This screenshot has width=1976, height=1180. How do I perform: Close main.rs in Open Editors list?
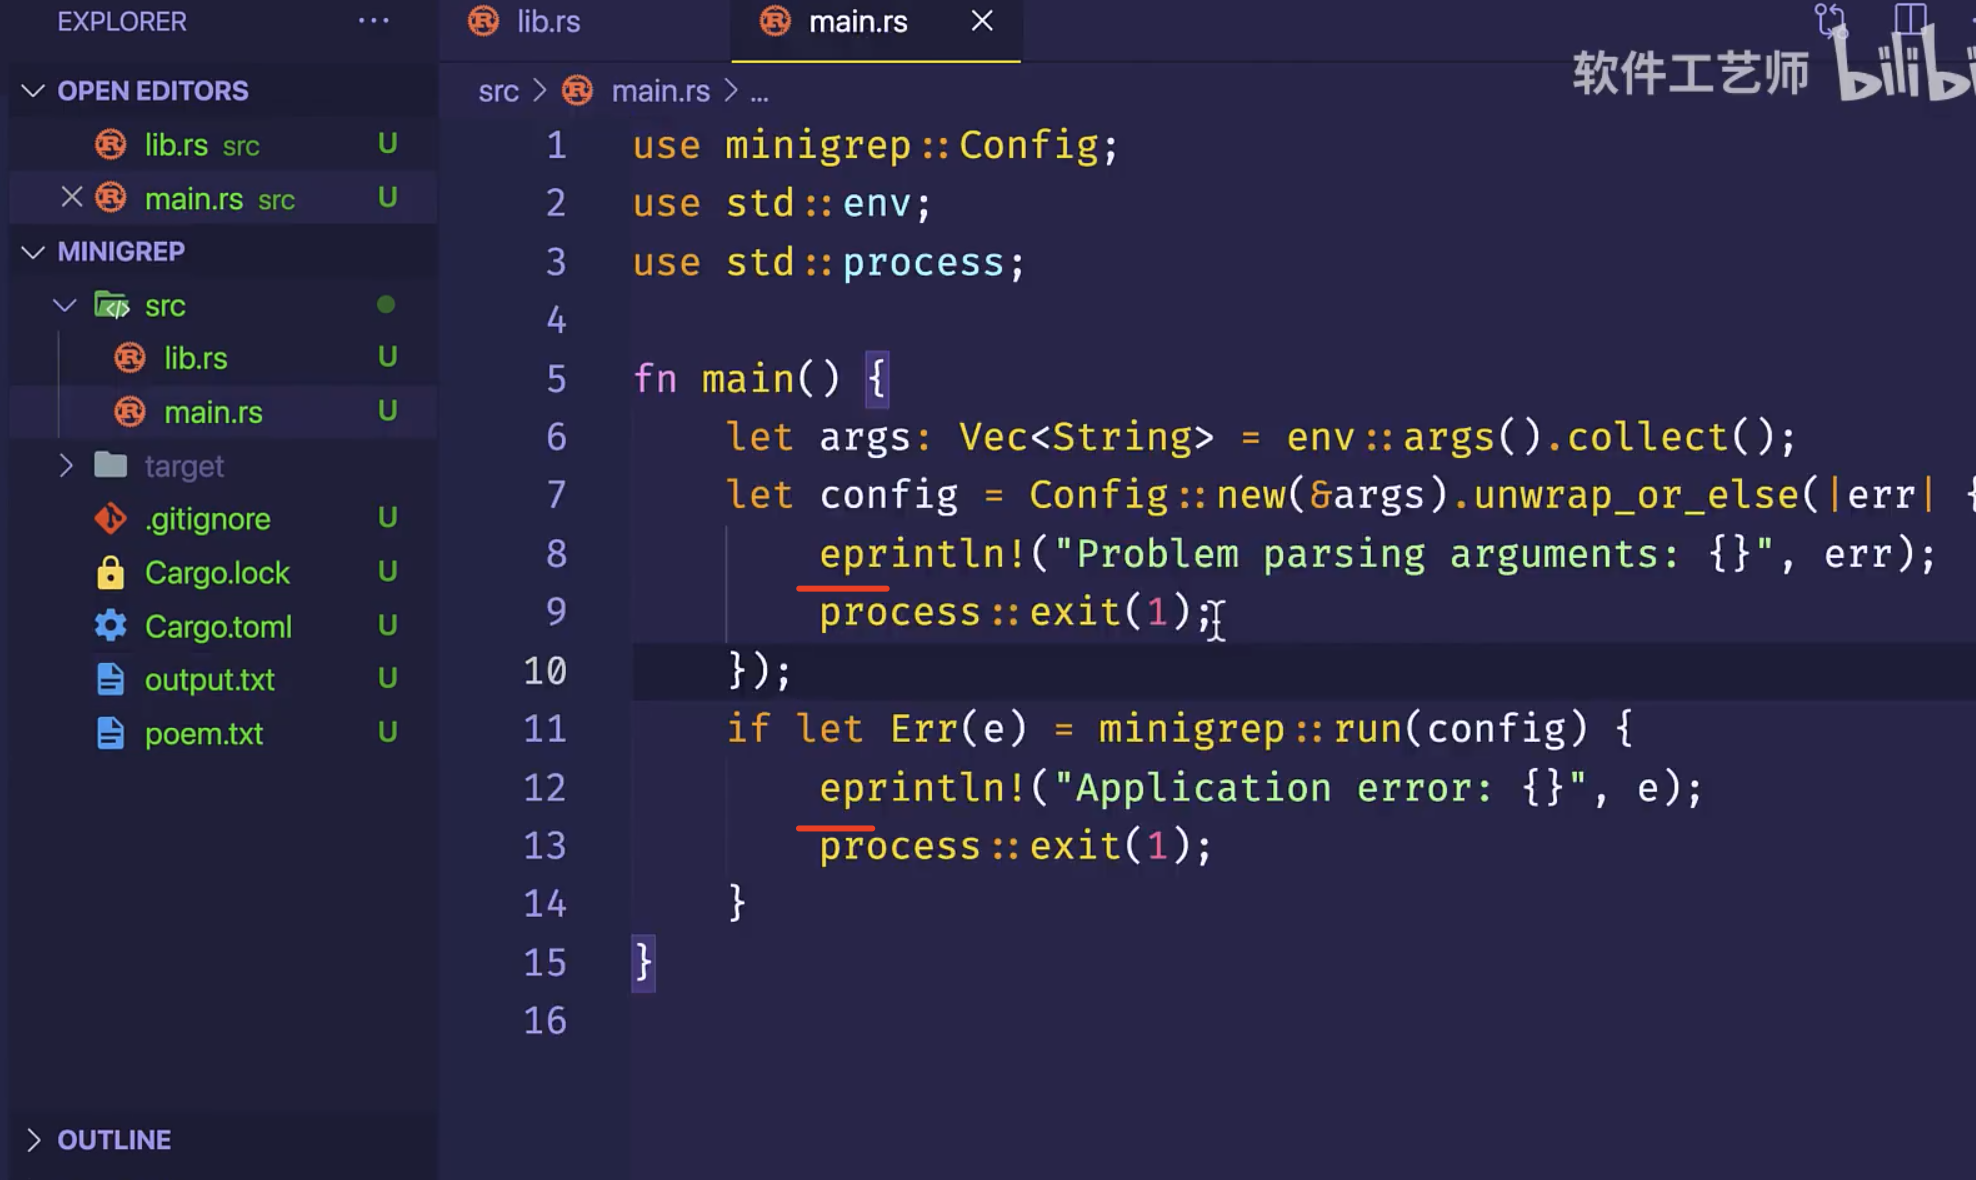click(x=71, y=197)
